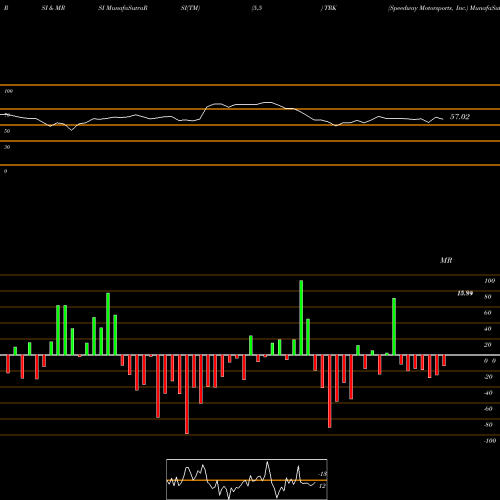Click the 'SI MunafaSutraR' header text
500x500 pixels.
pyautogui.click(x=123, y=8)
